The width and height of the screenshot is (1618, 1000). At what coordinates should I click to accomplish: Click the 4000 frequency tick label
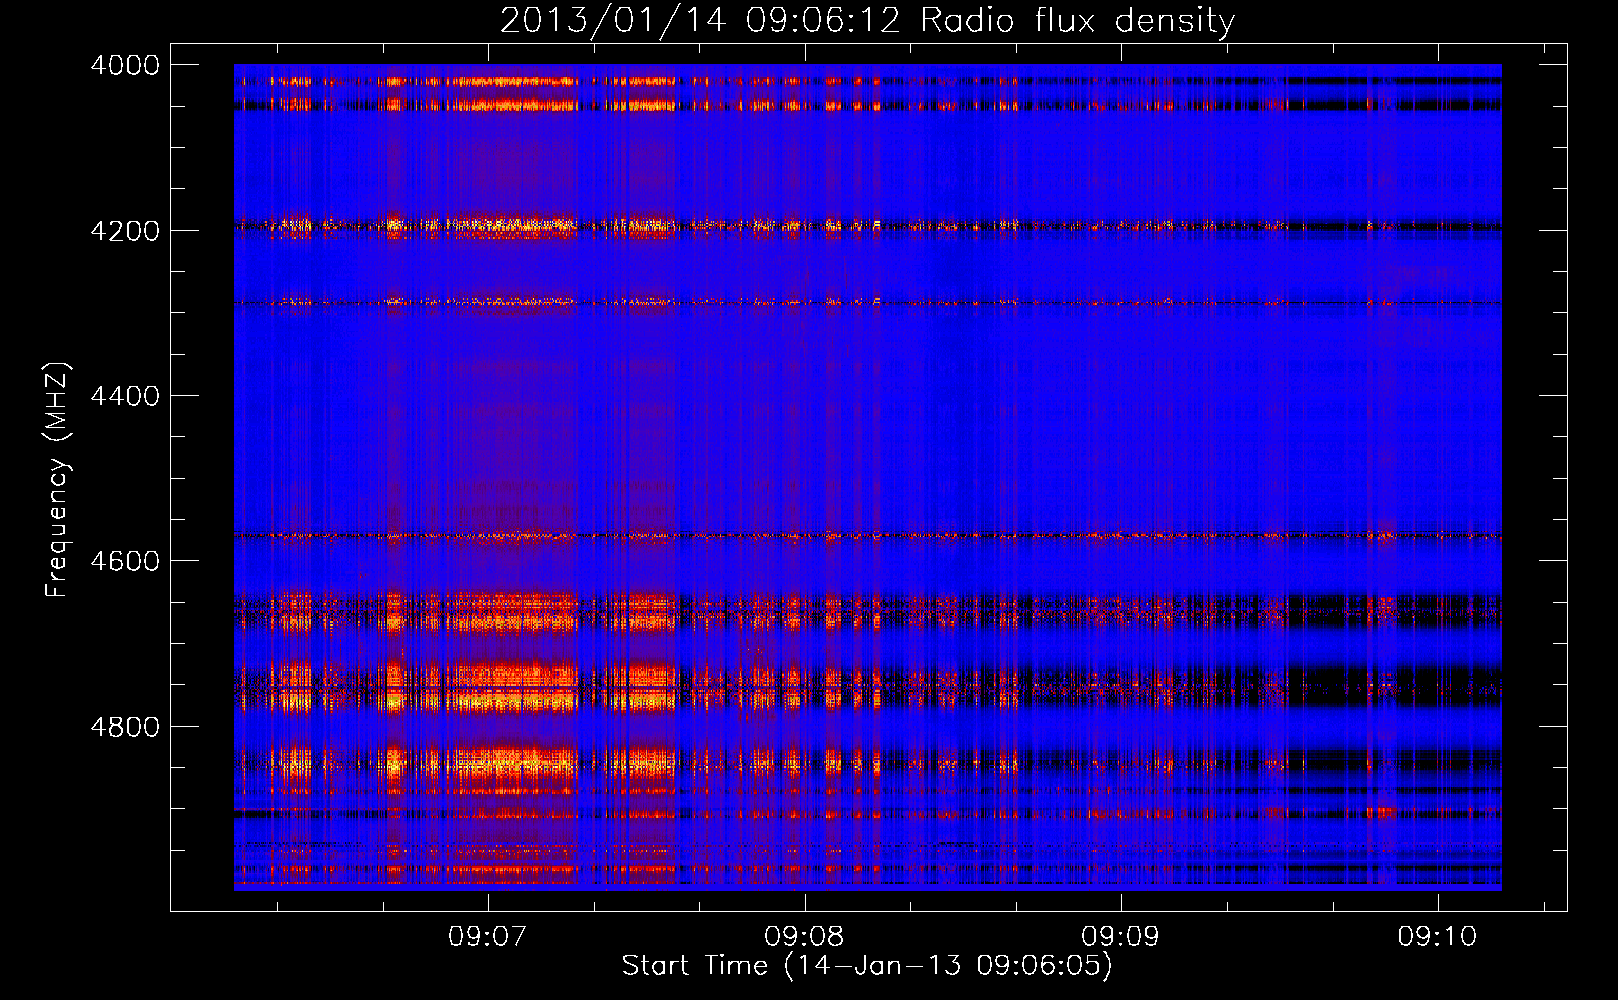[x=125, y=65]
